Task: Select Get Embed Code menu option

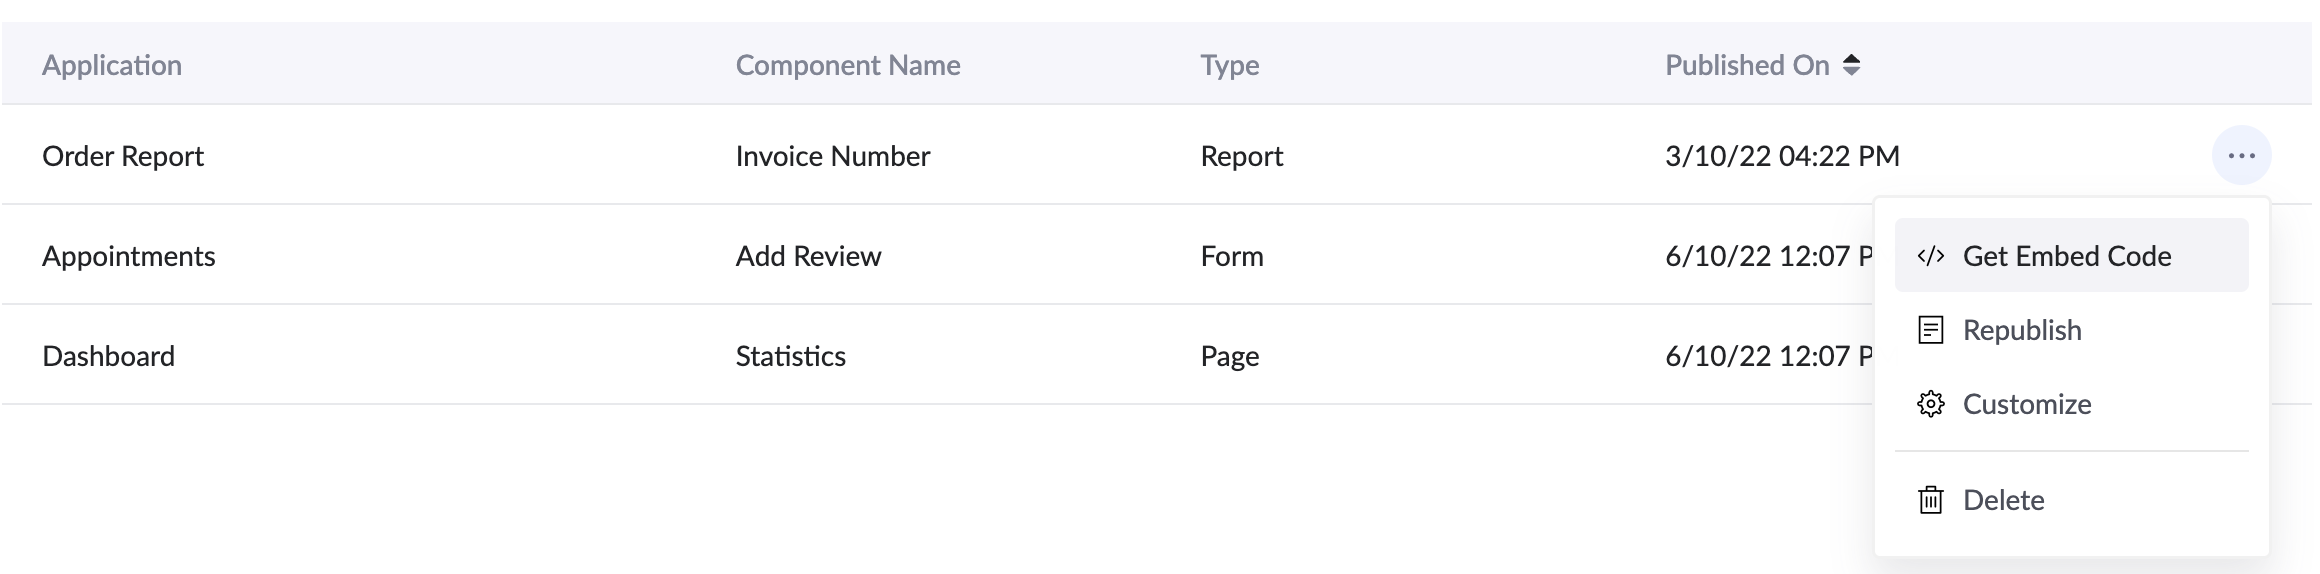Action: tap(2066, 256)
